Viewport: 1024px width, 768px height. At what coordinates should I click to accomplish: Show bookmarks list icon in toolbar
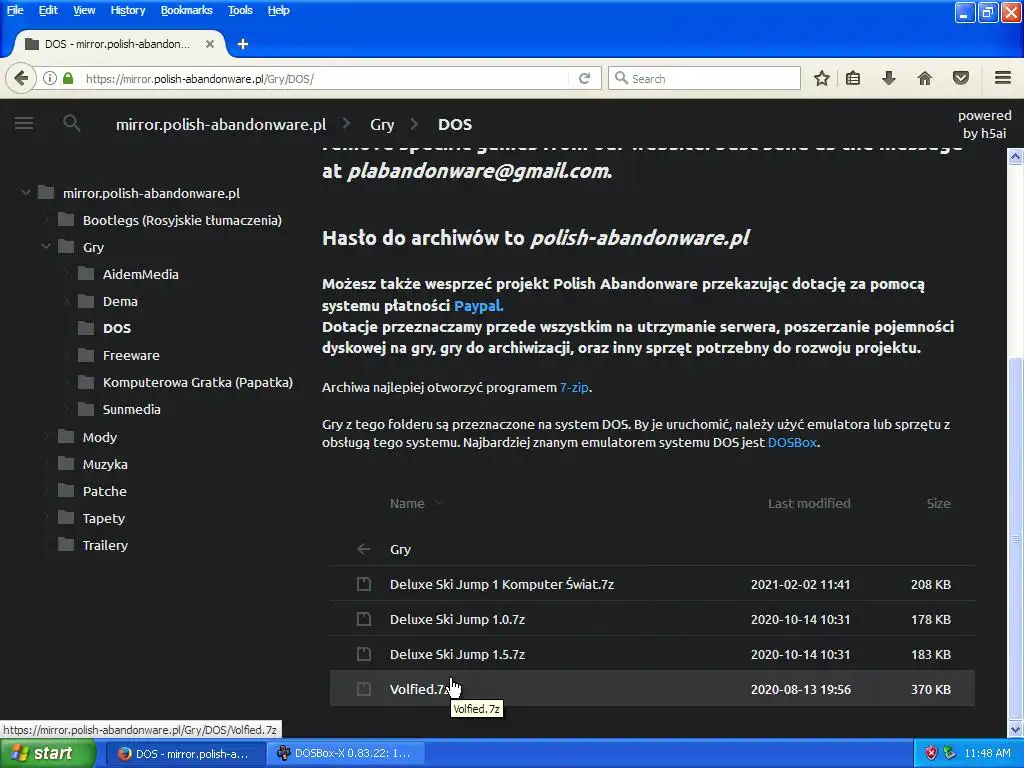pos(853,78)
